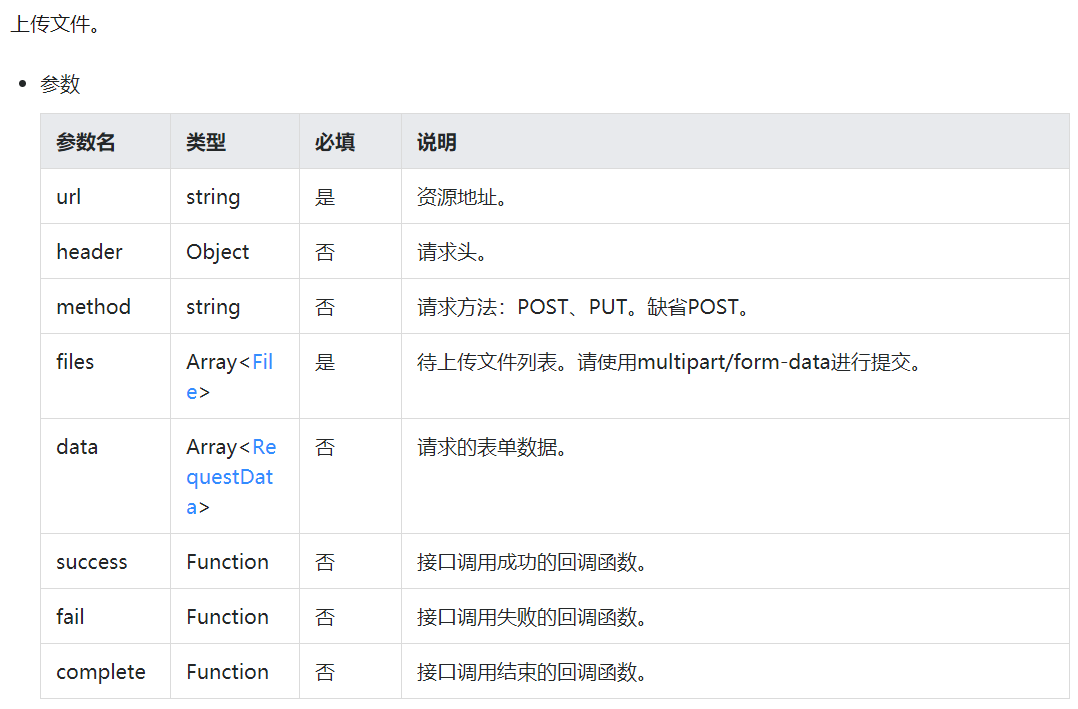Click 'Function' type in the fail row
The image size is (1078, 709).
tap(228, 617)
